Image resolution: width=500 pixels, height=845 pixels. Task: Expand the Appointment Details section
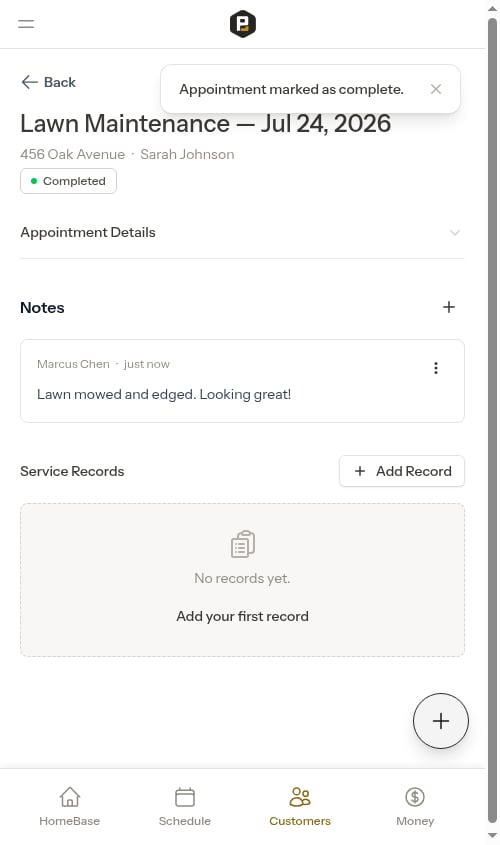[242, 232]
